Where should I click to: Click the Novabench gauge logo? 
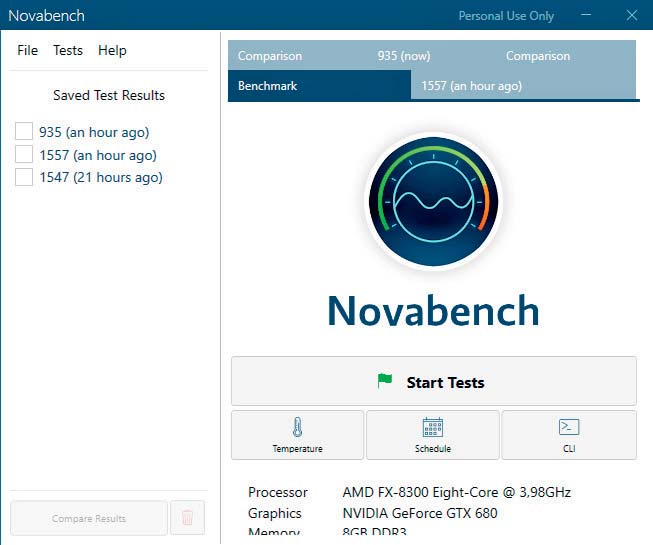[x=433, y=202]
